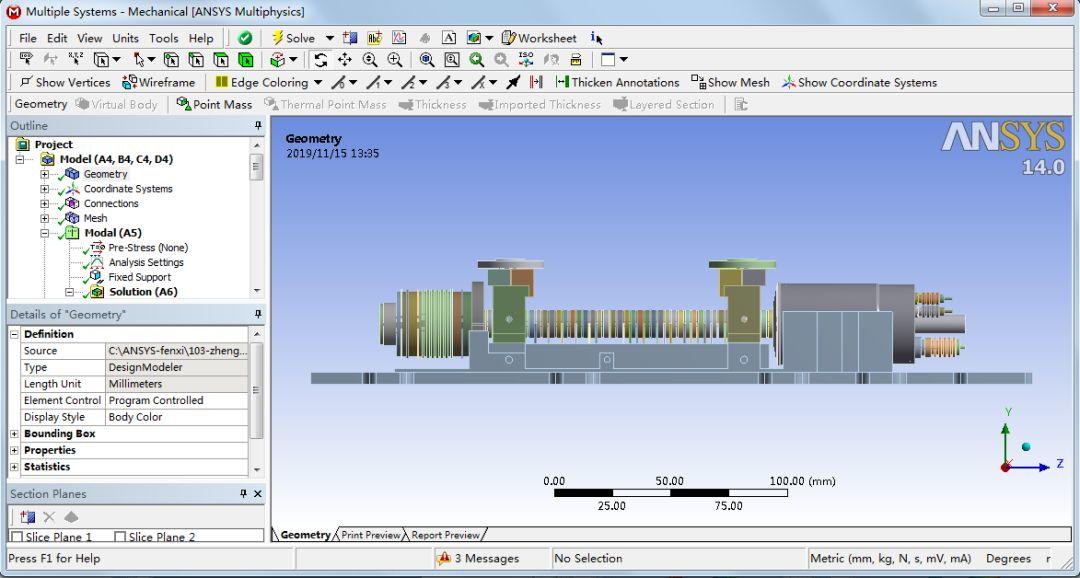
Task: Click the Selection Information 'i' icon
Action: (596, 38)
